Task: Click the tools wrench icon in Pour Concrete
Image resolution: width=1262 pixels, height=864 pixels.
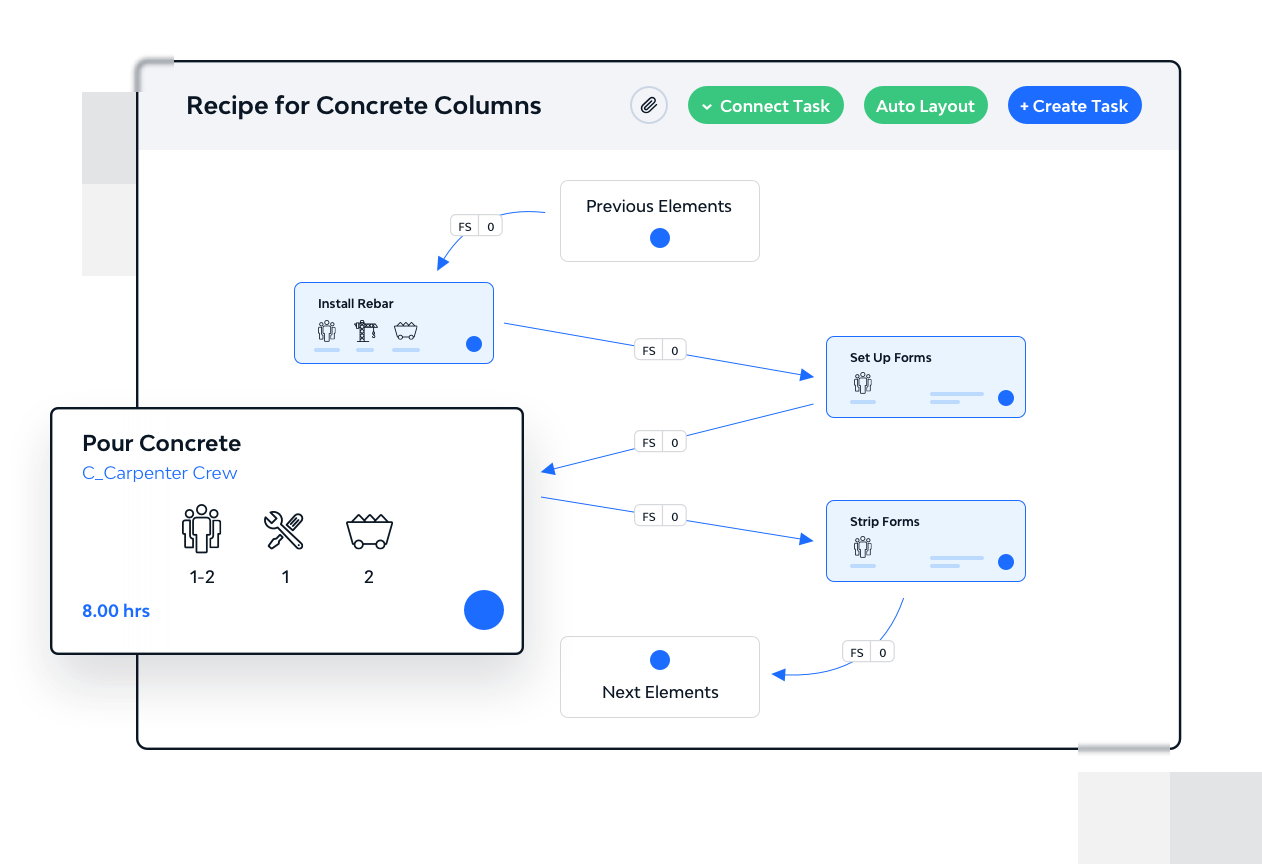Action: point(285,529)
